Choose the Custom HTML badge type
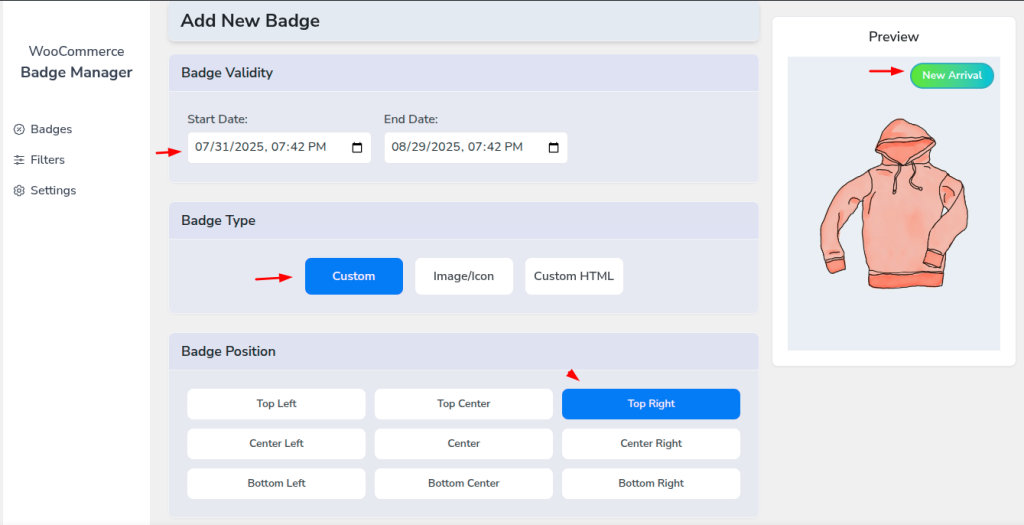The width and height of the screenshot is (1024, 525). coord(574,276)
